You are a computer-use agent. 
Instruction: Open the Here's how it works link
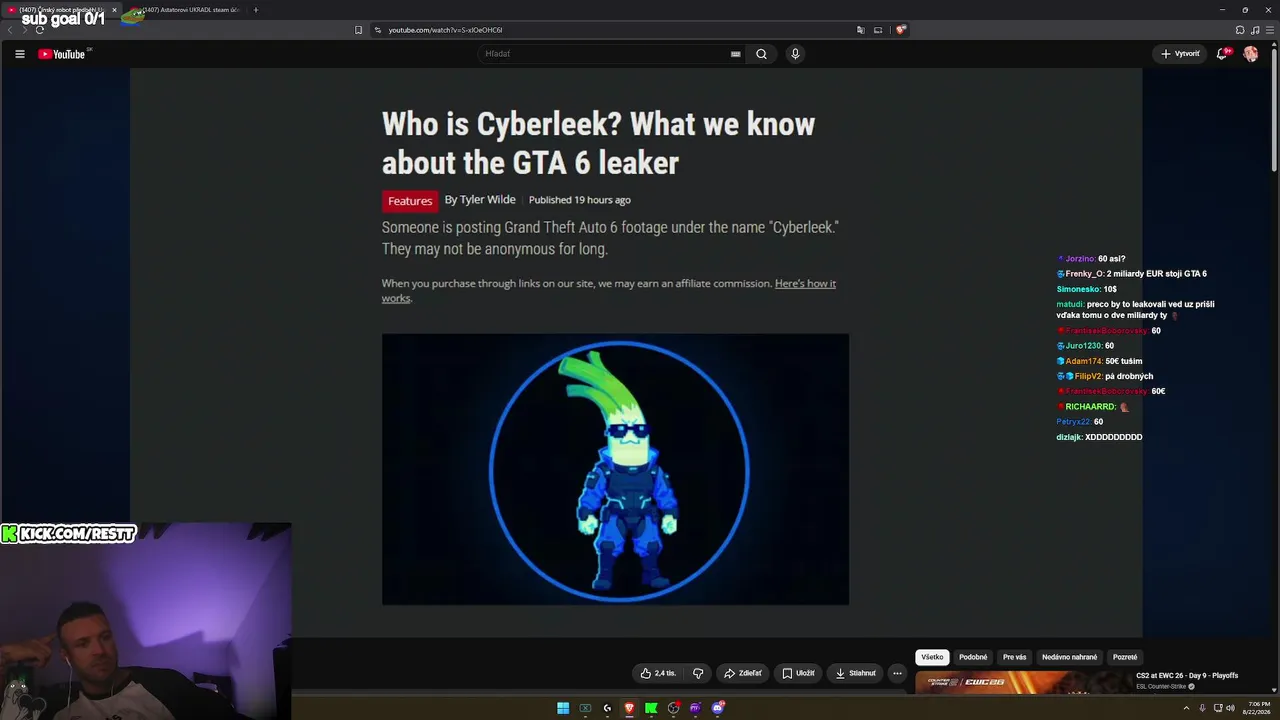[x=608, y=290]
